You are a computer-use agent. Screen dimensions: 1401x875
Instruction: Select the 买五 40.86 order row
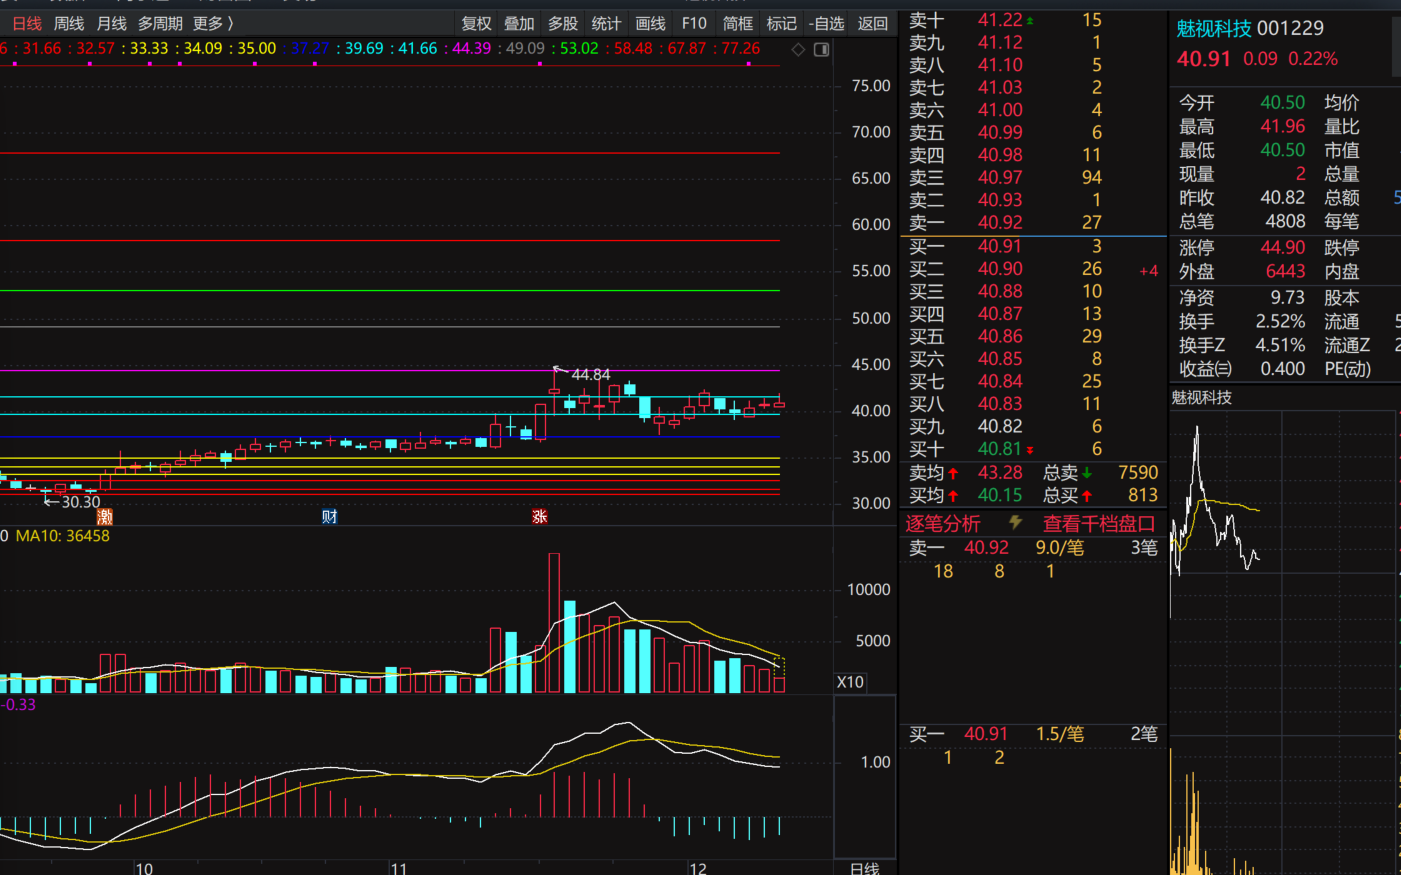1033,336
